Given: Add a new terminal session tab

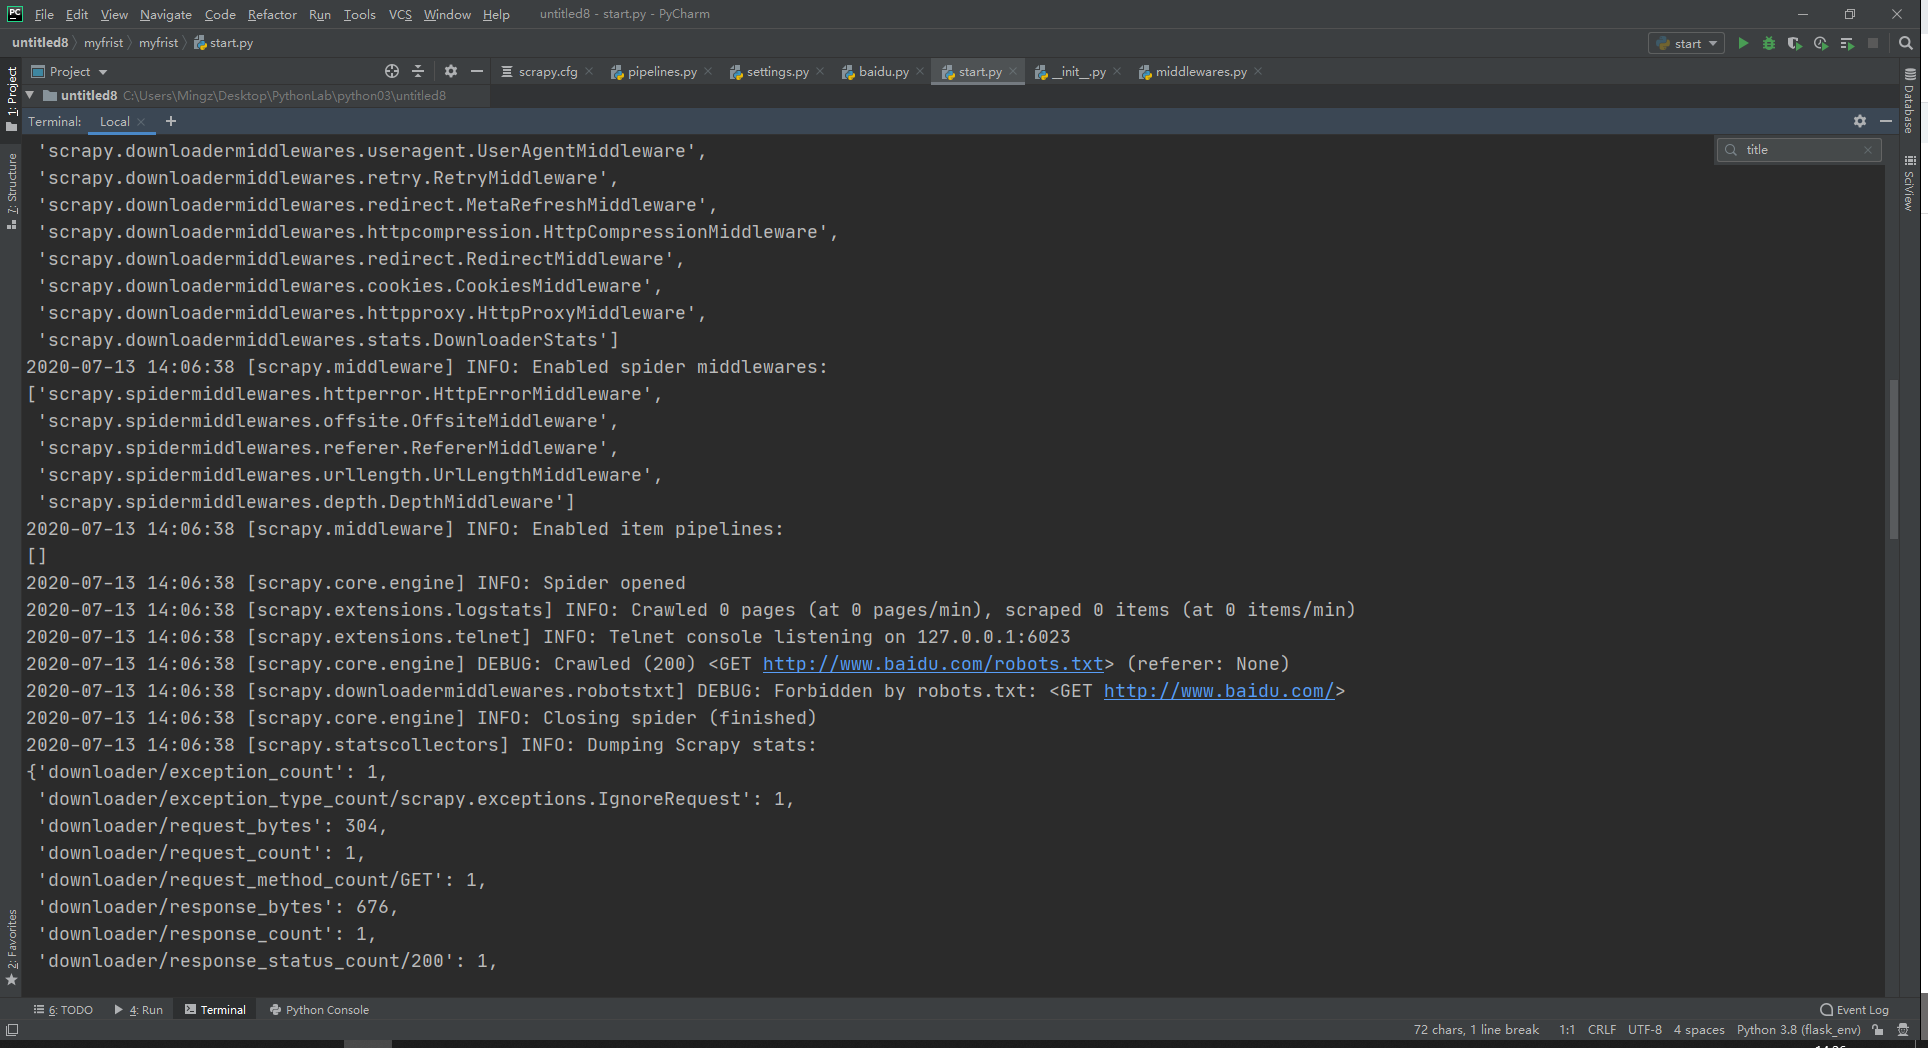Looking at the screenshot, I should click(x=171, y=121).
